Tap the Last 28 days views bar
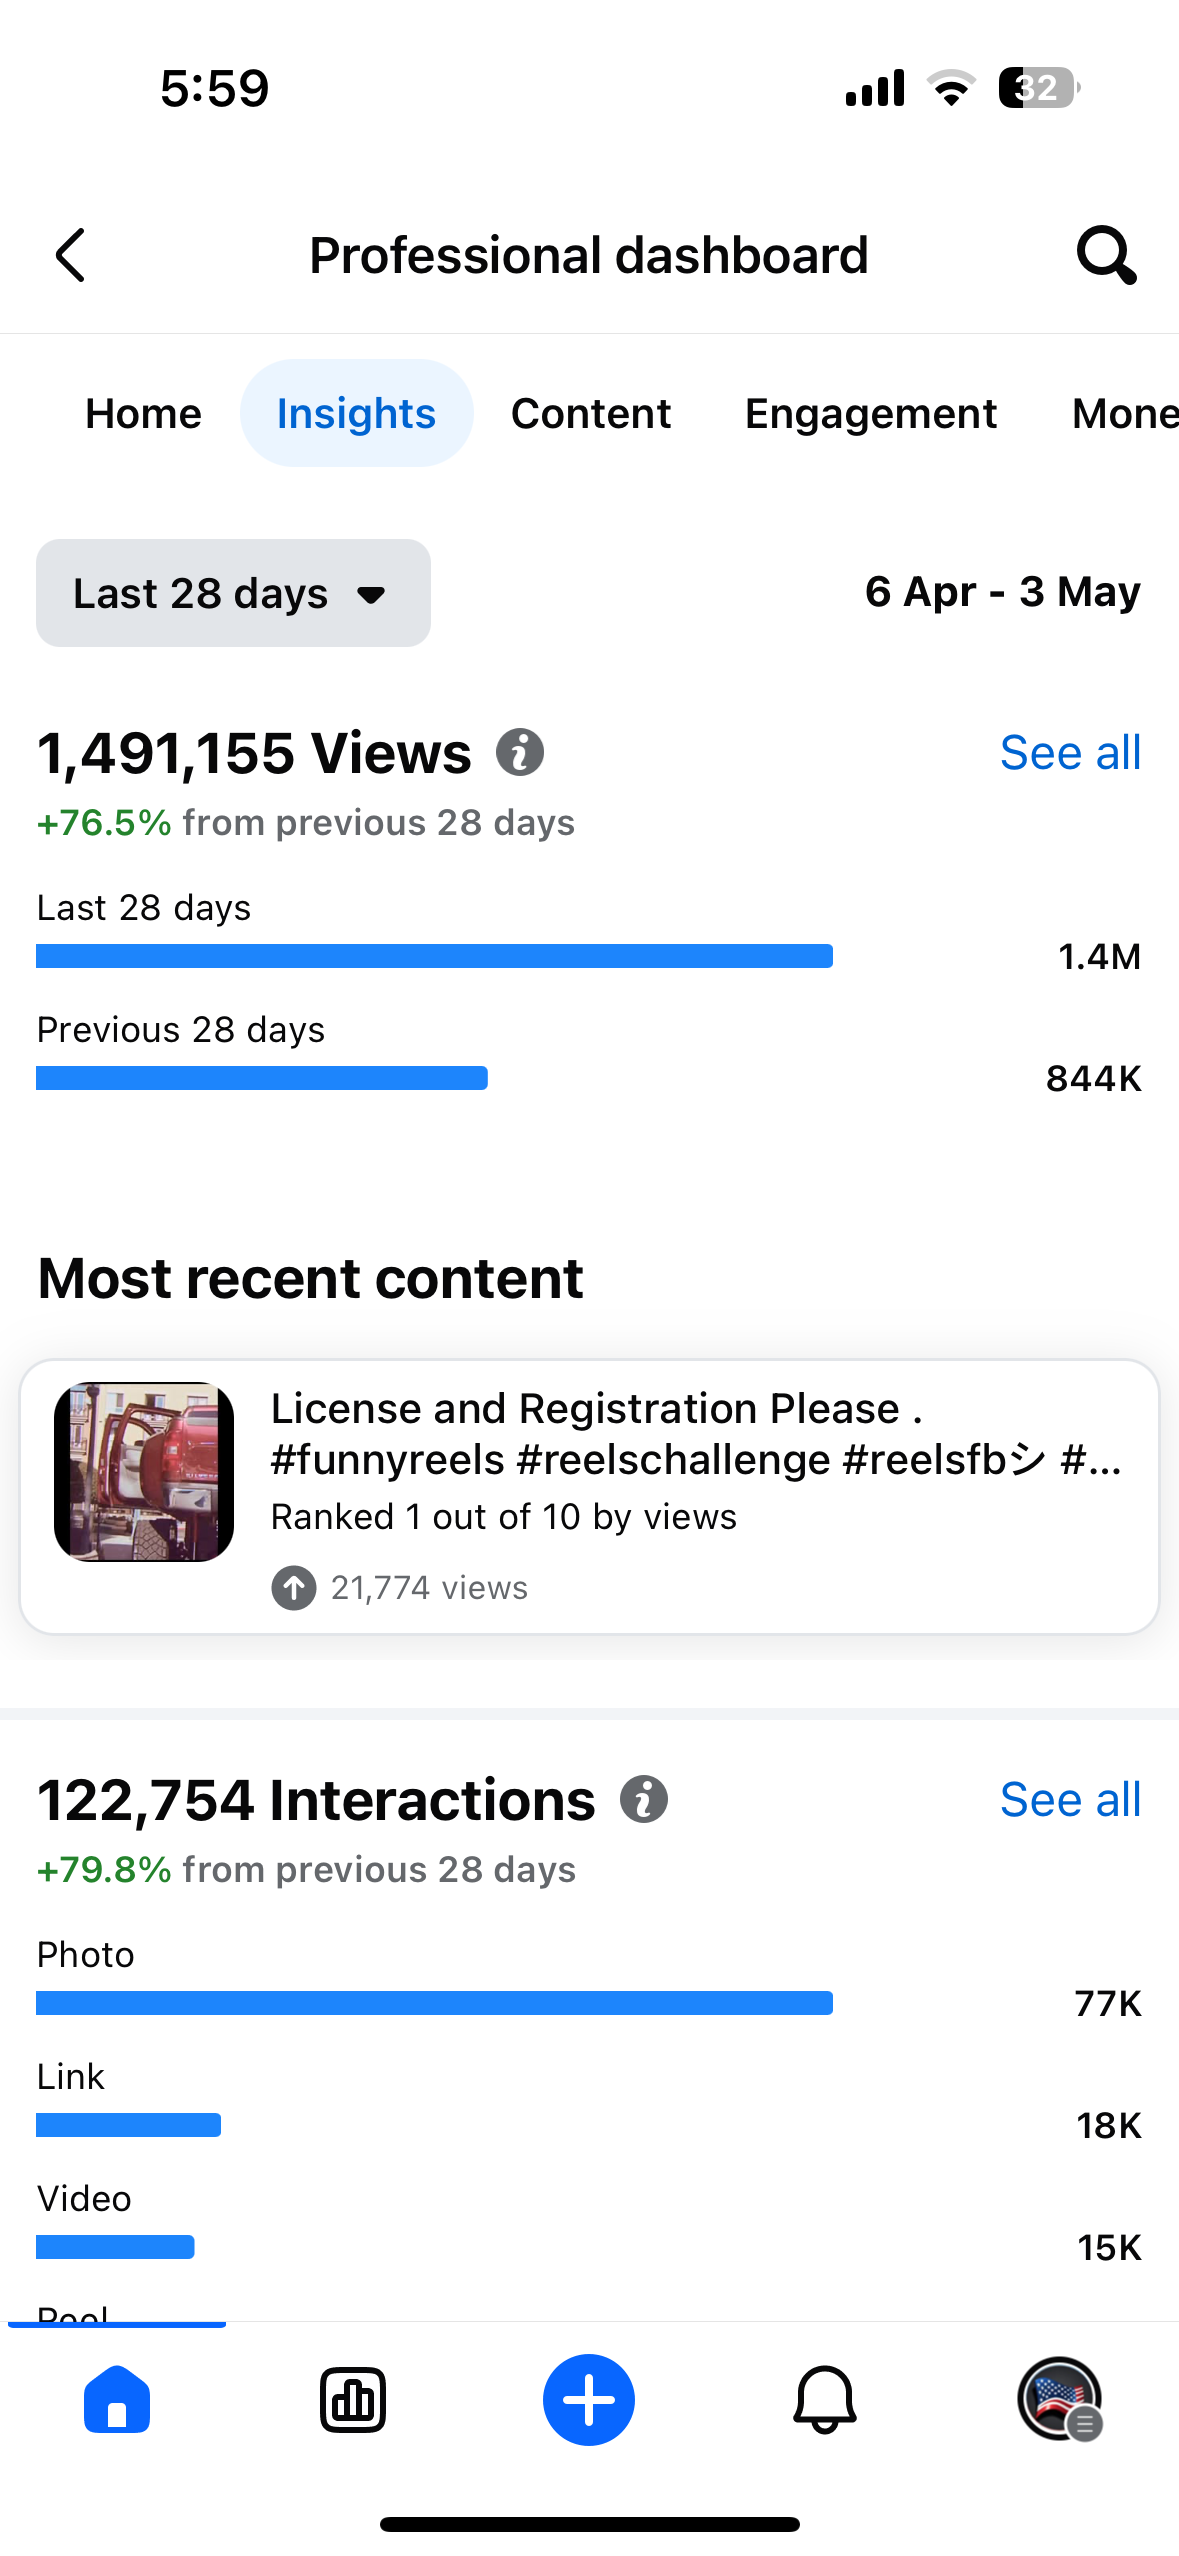The image size is (1179, 2556). coord(434,956)
